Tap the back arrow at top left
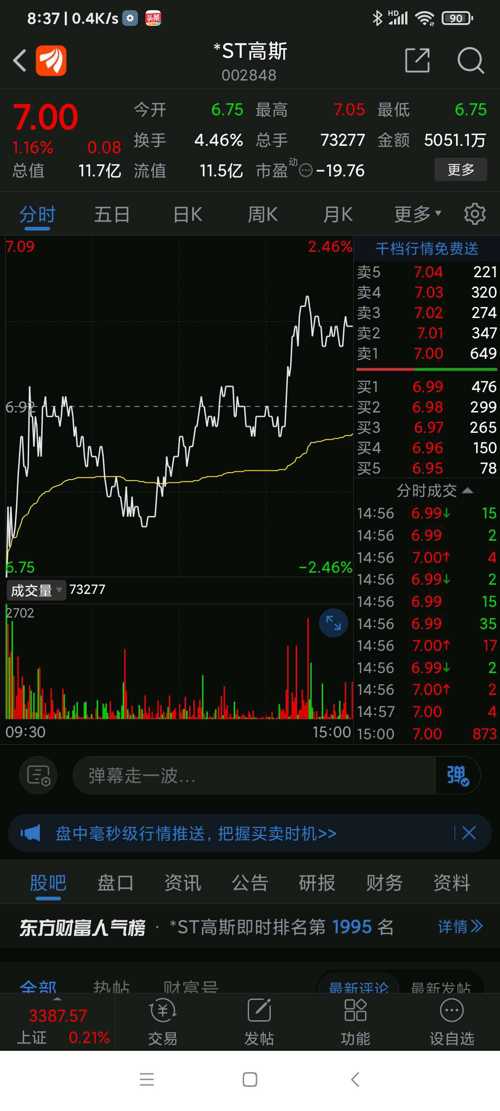This screenshot has height=1111, width=500. pyautogui.click(x=20, y=61)
